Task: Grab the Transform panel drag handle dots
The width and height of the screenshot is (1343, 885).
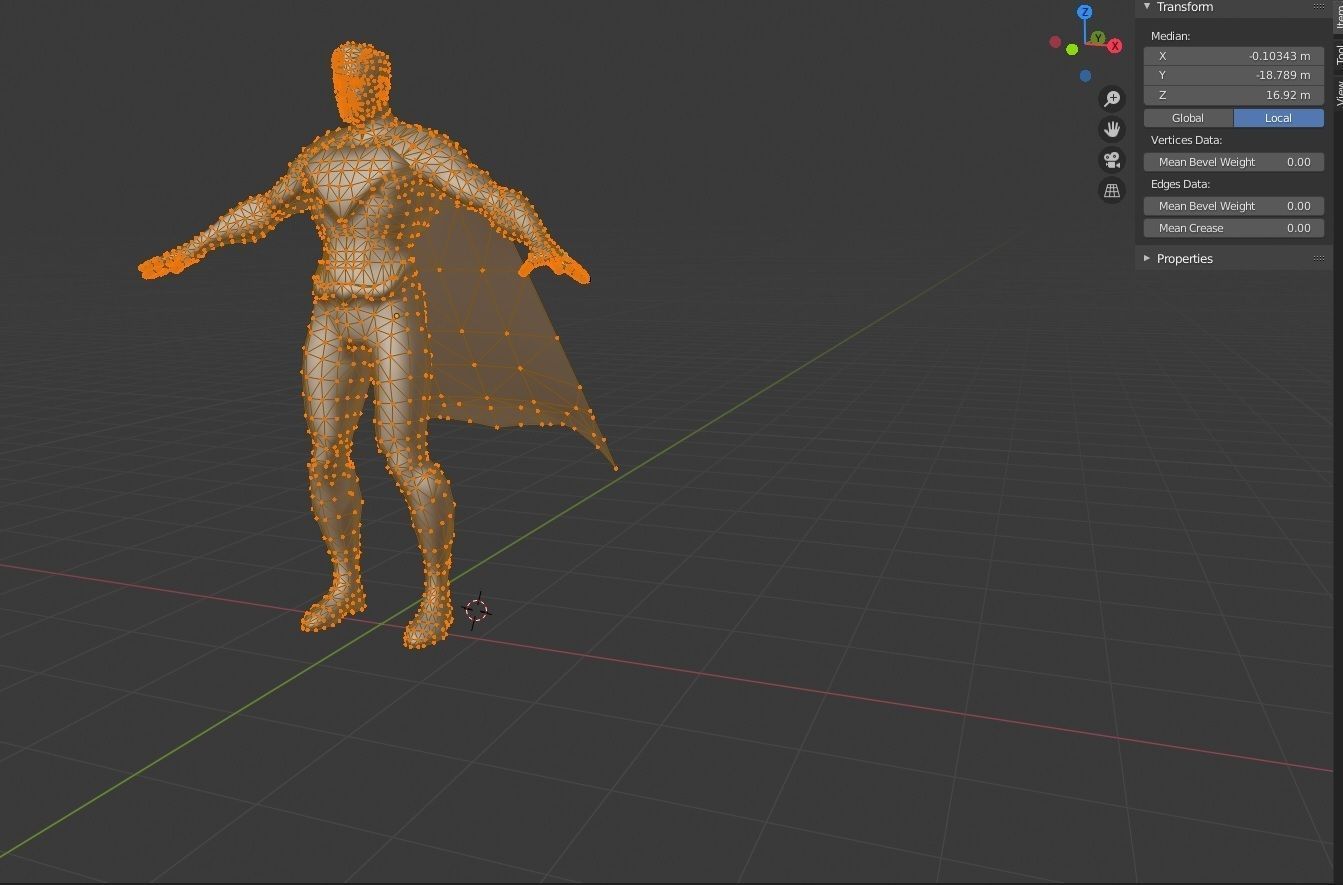Action: point(1318,7)
